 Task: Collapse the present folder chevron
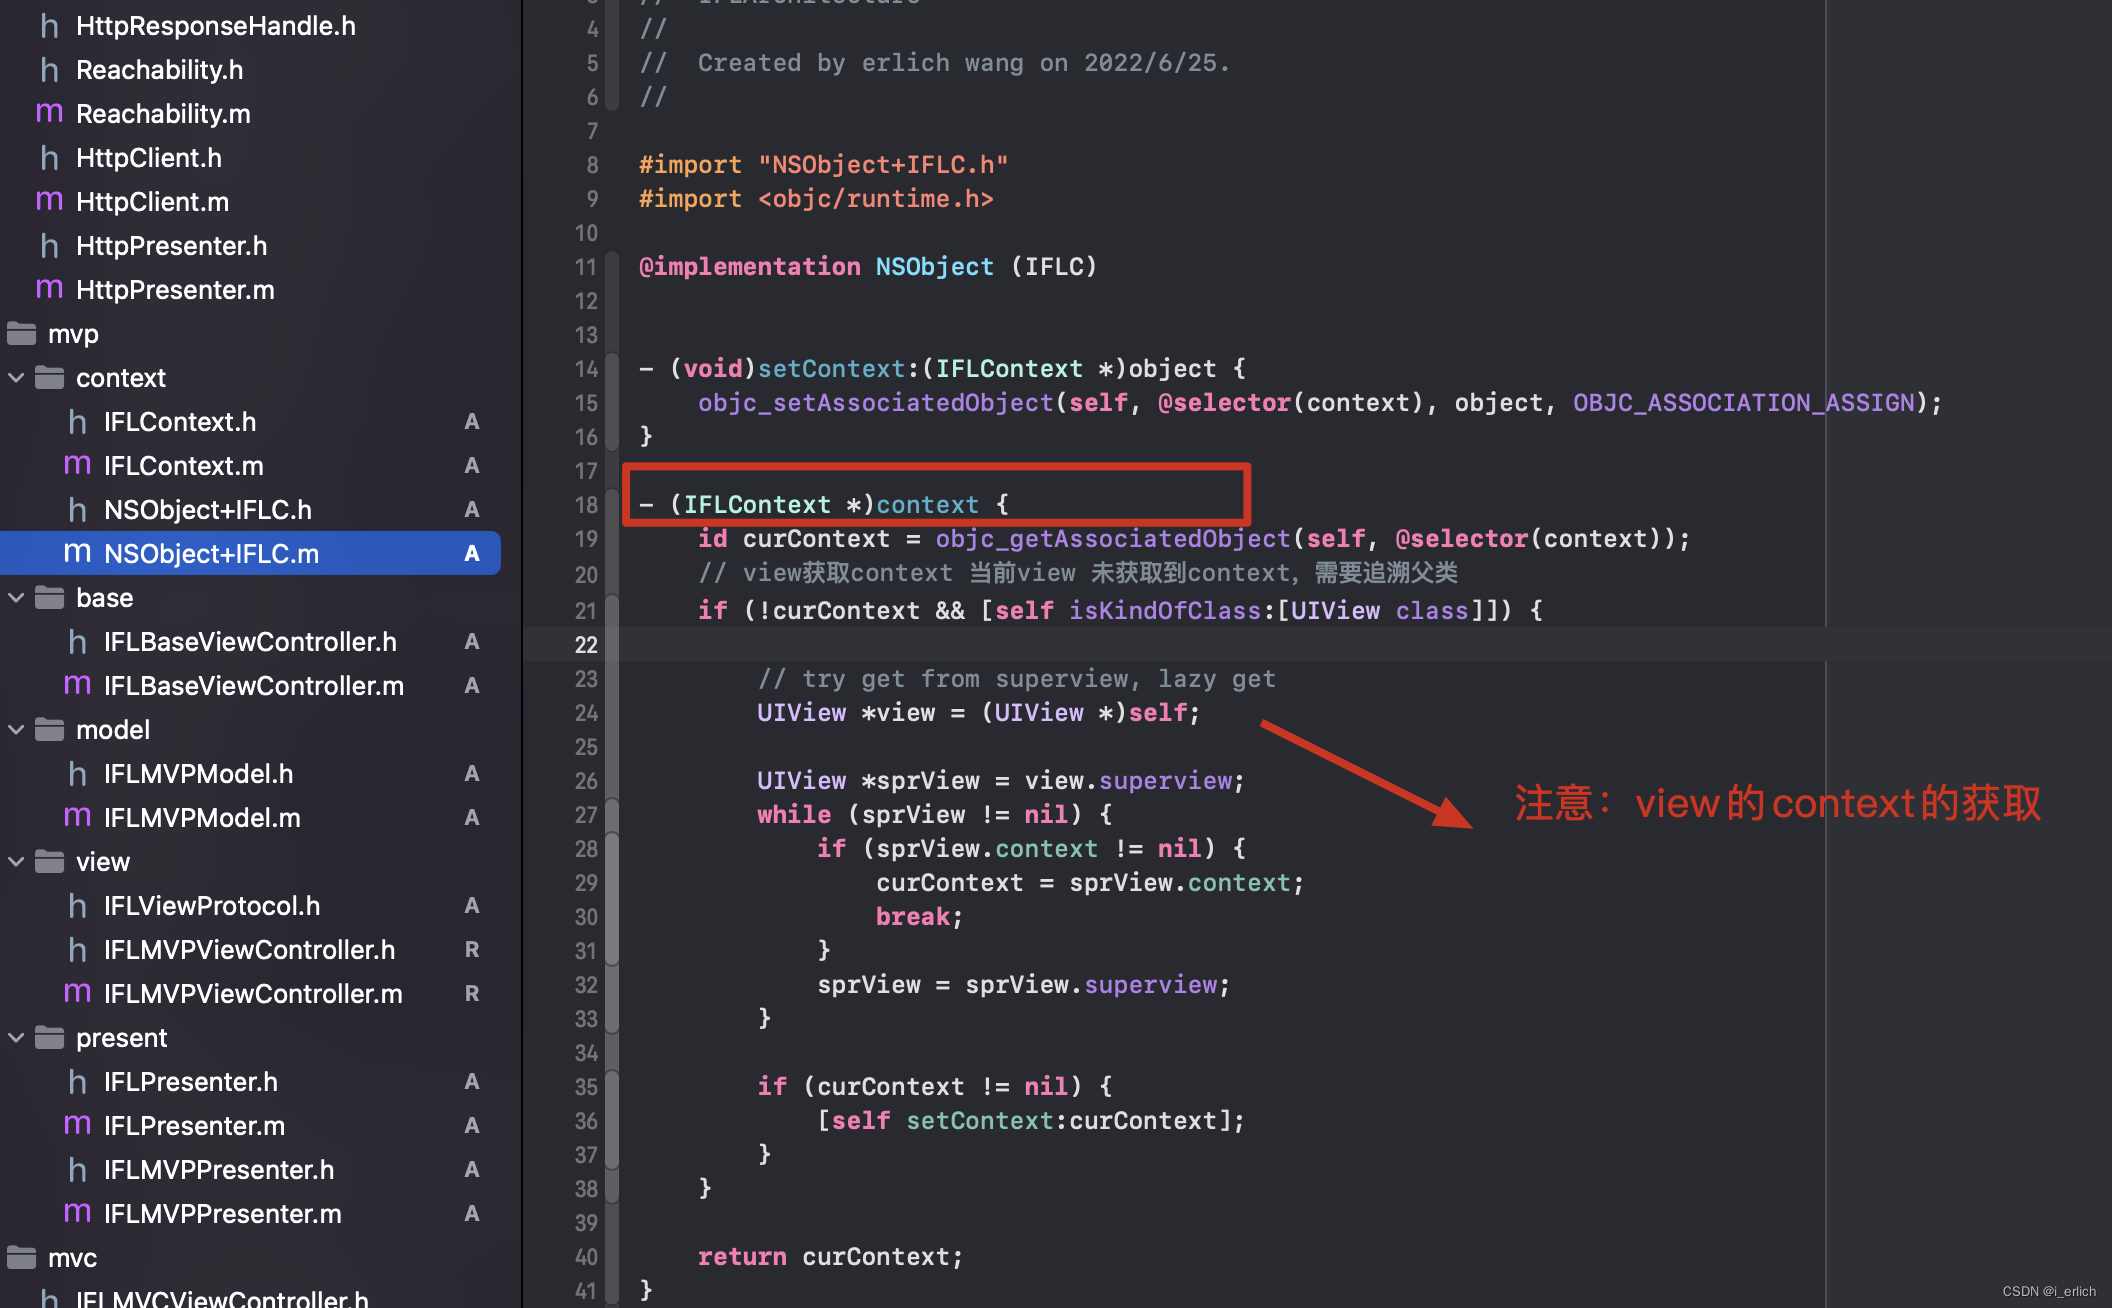point(16,1037)
